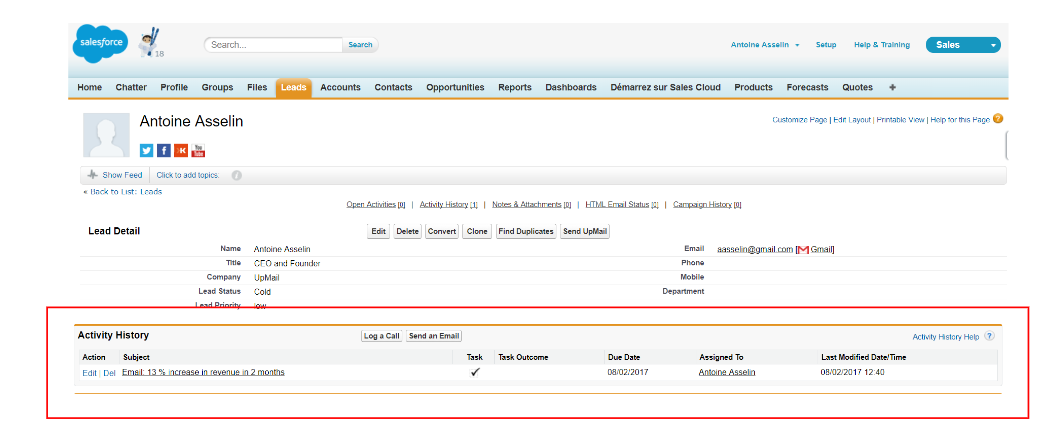This screenshot has width=1061, height=448.
Task: Switch to the Reports tab
Action: point(515,87)
